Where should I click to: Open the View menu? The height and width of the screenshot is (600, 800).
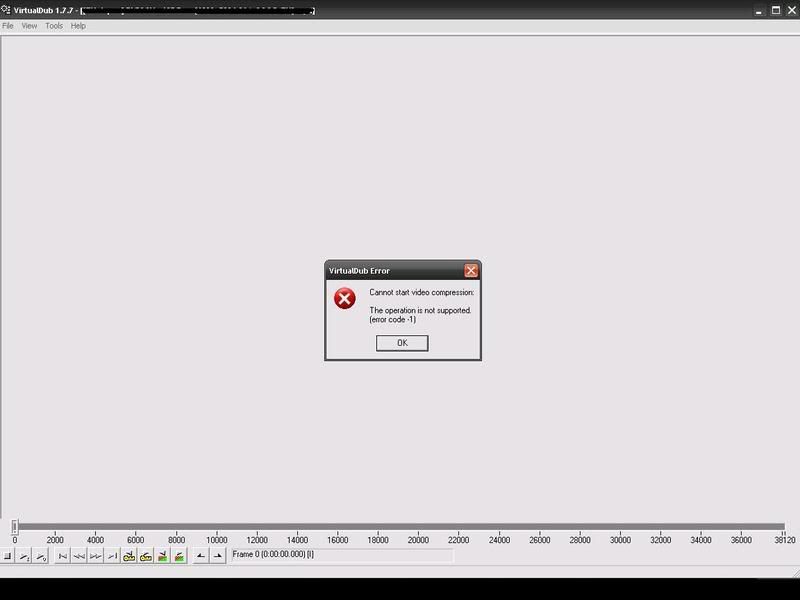[x=29, y=26]
